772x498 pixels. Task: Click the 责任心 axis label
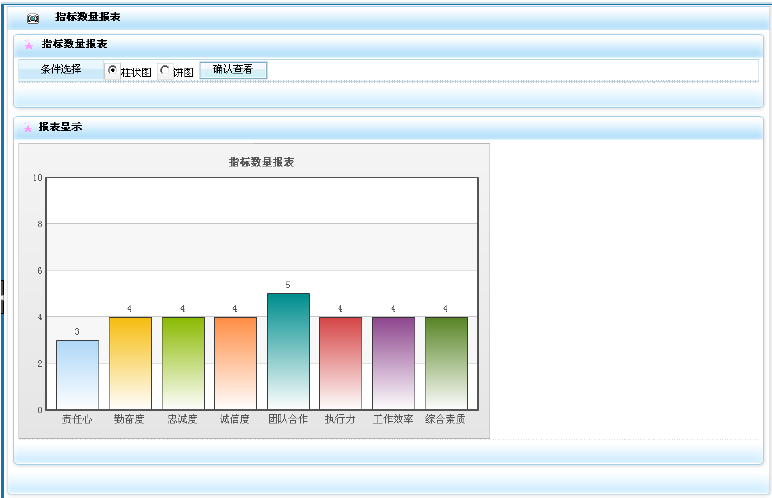tap(77, 419)
